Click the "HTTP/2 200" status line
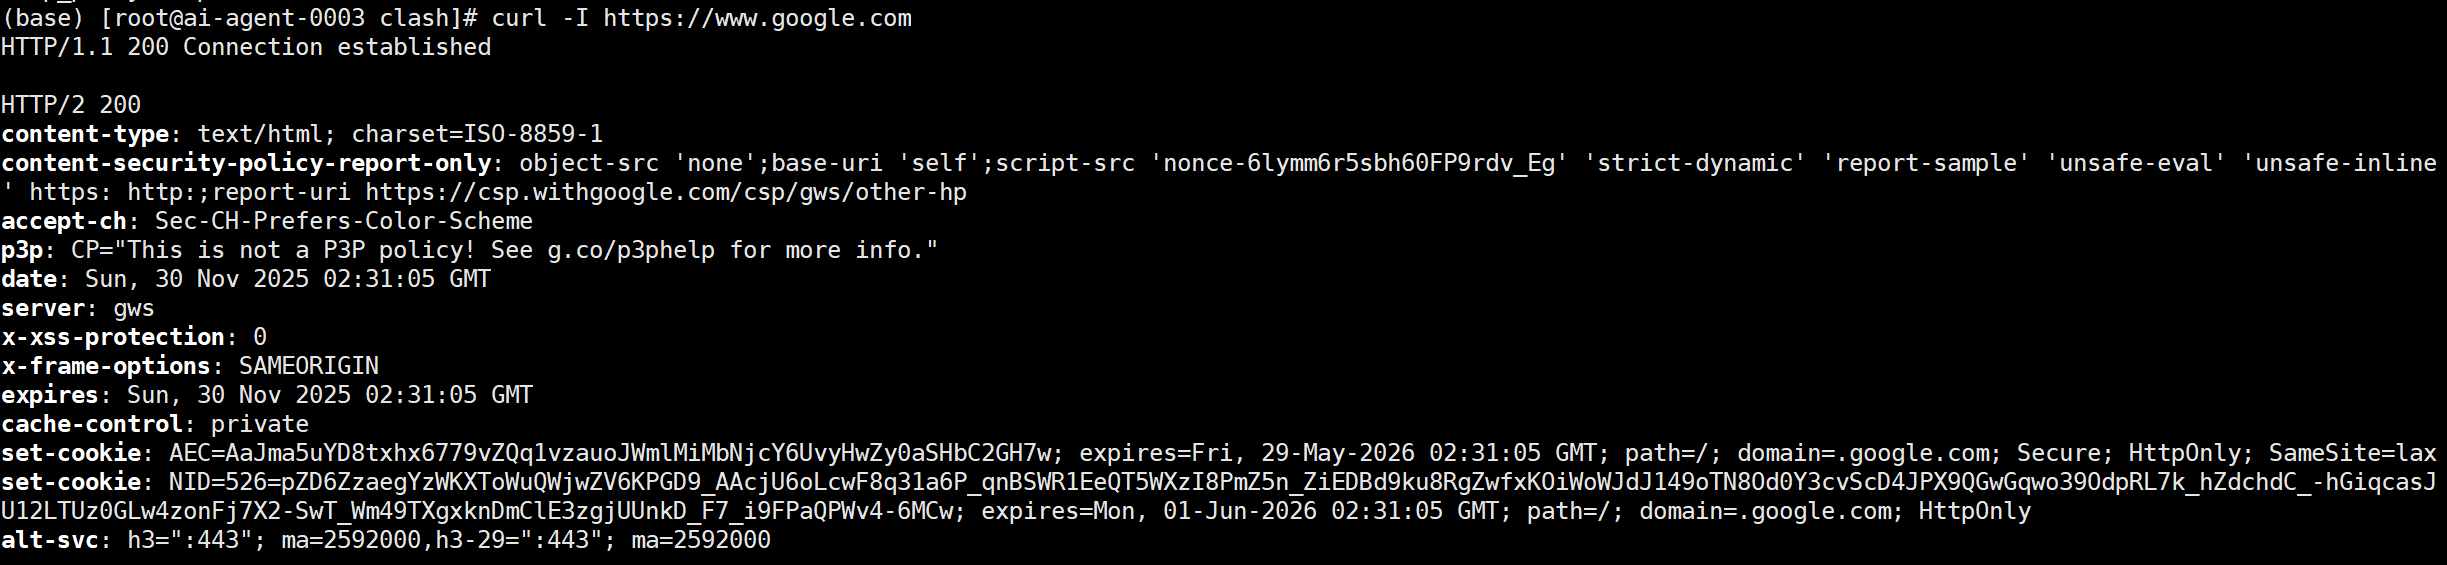The width and height of the screenshot is (2447, 565). (x=71, y=105)
